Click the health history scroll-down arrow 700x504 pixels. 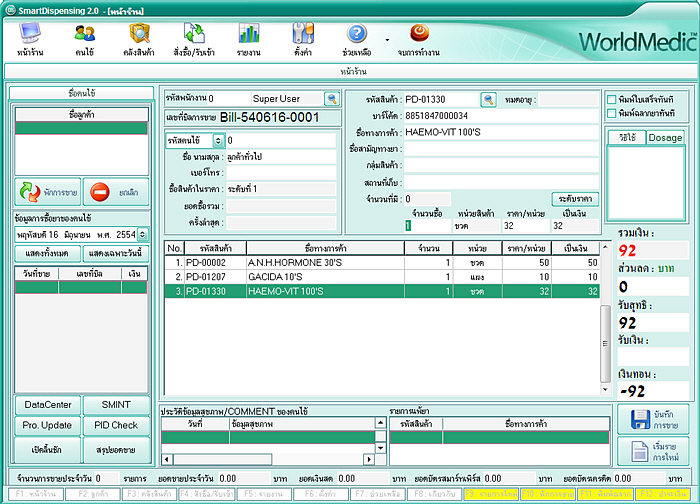380,447
